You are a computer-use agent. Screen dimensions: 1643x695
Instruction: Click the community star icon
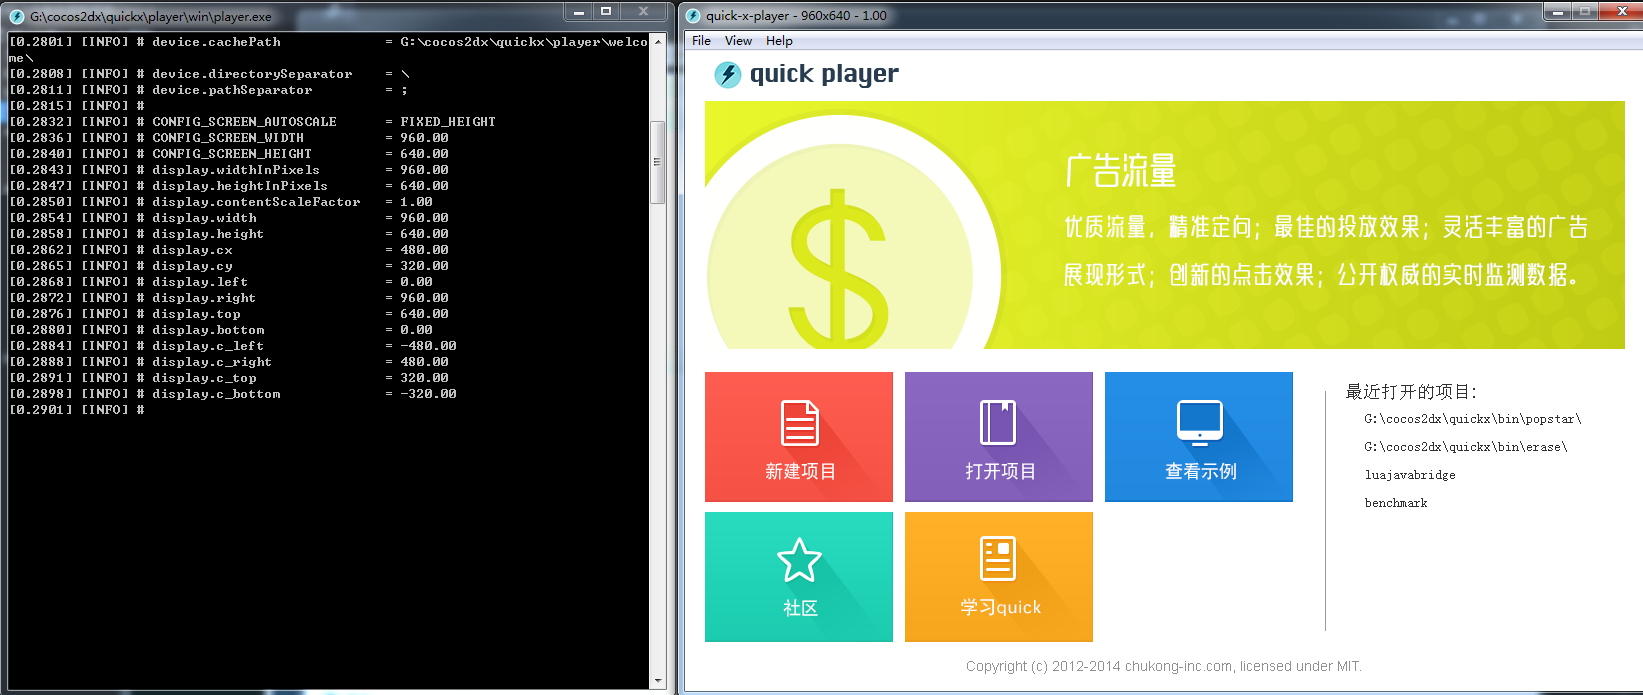pos(799,560)
